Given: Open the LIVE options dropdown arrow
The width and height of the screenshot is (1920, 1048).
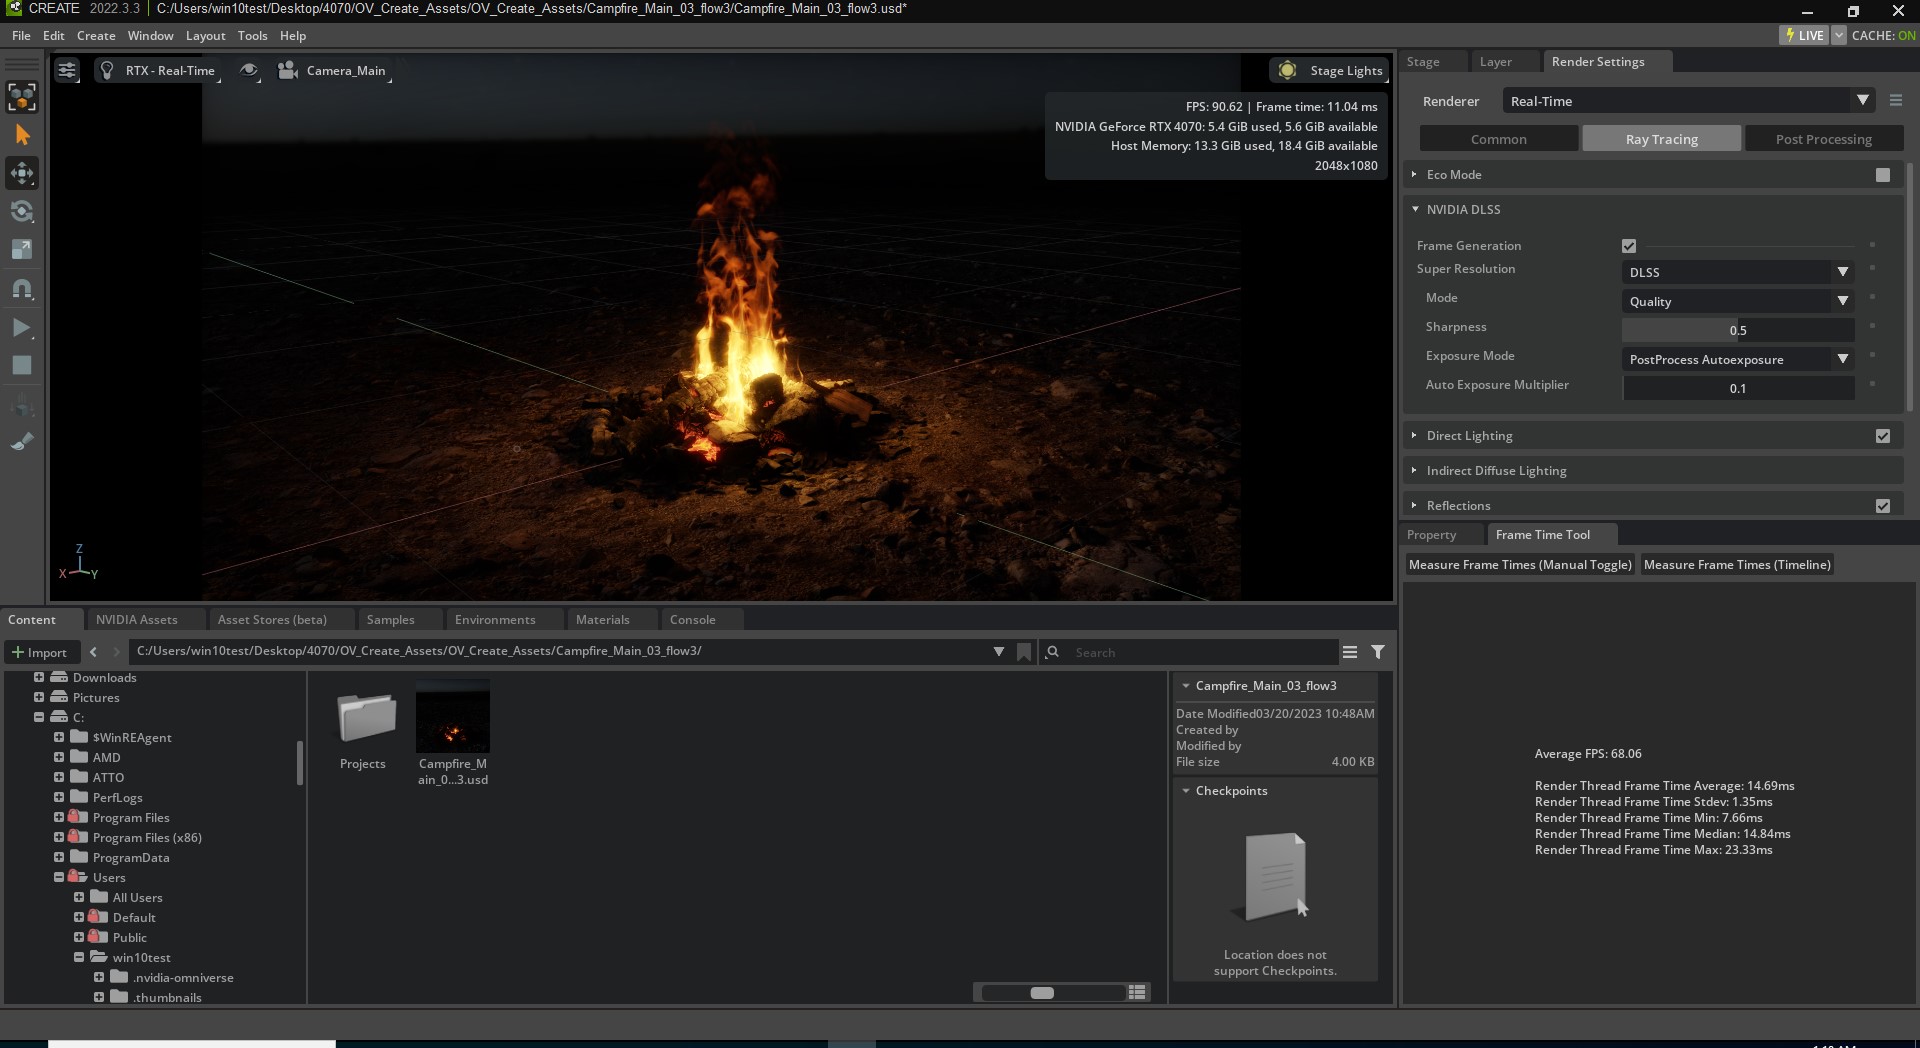Looking at the screenshot, I should click(1839, 35).
